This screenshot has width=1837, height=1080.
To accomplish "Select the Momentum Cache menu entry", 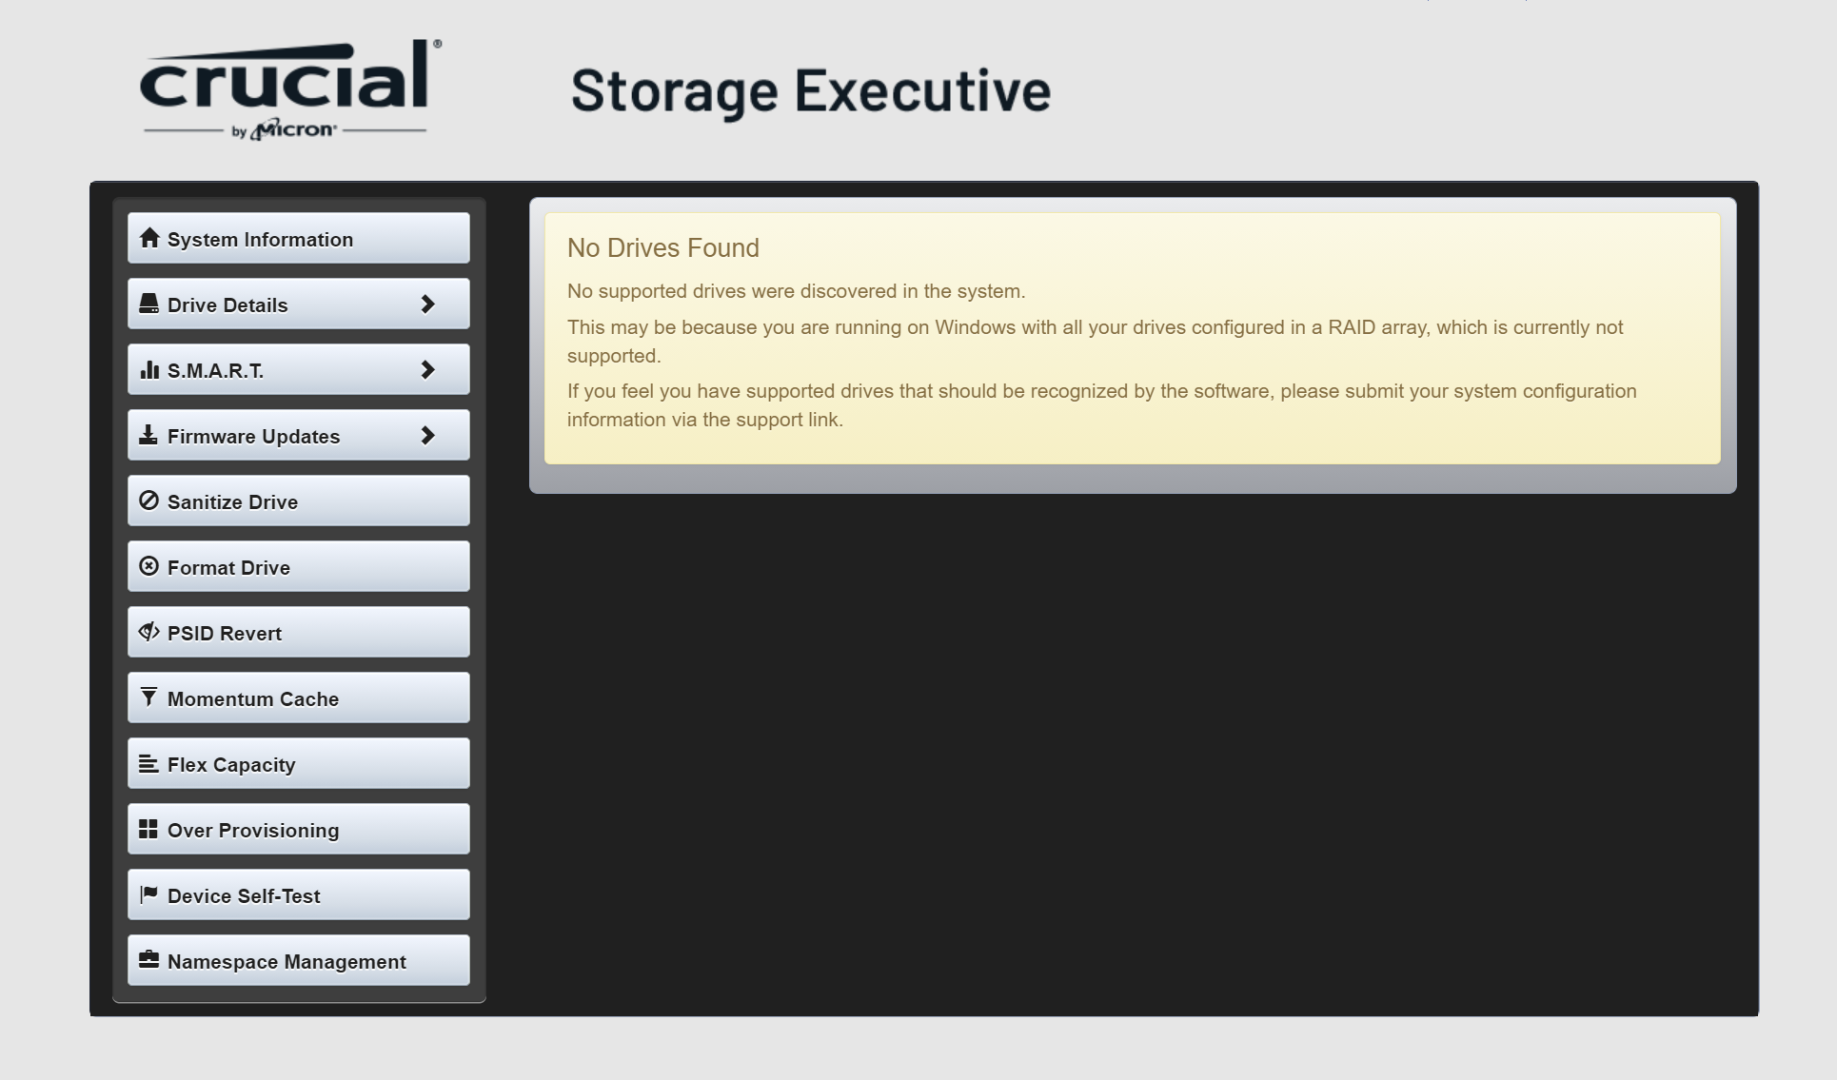I will pyautogui.click(x=298, y=698).
